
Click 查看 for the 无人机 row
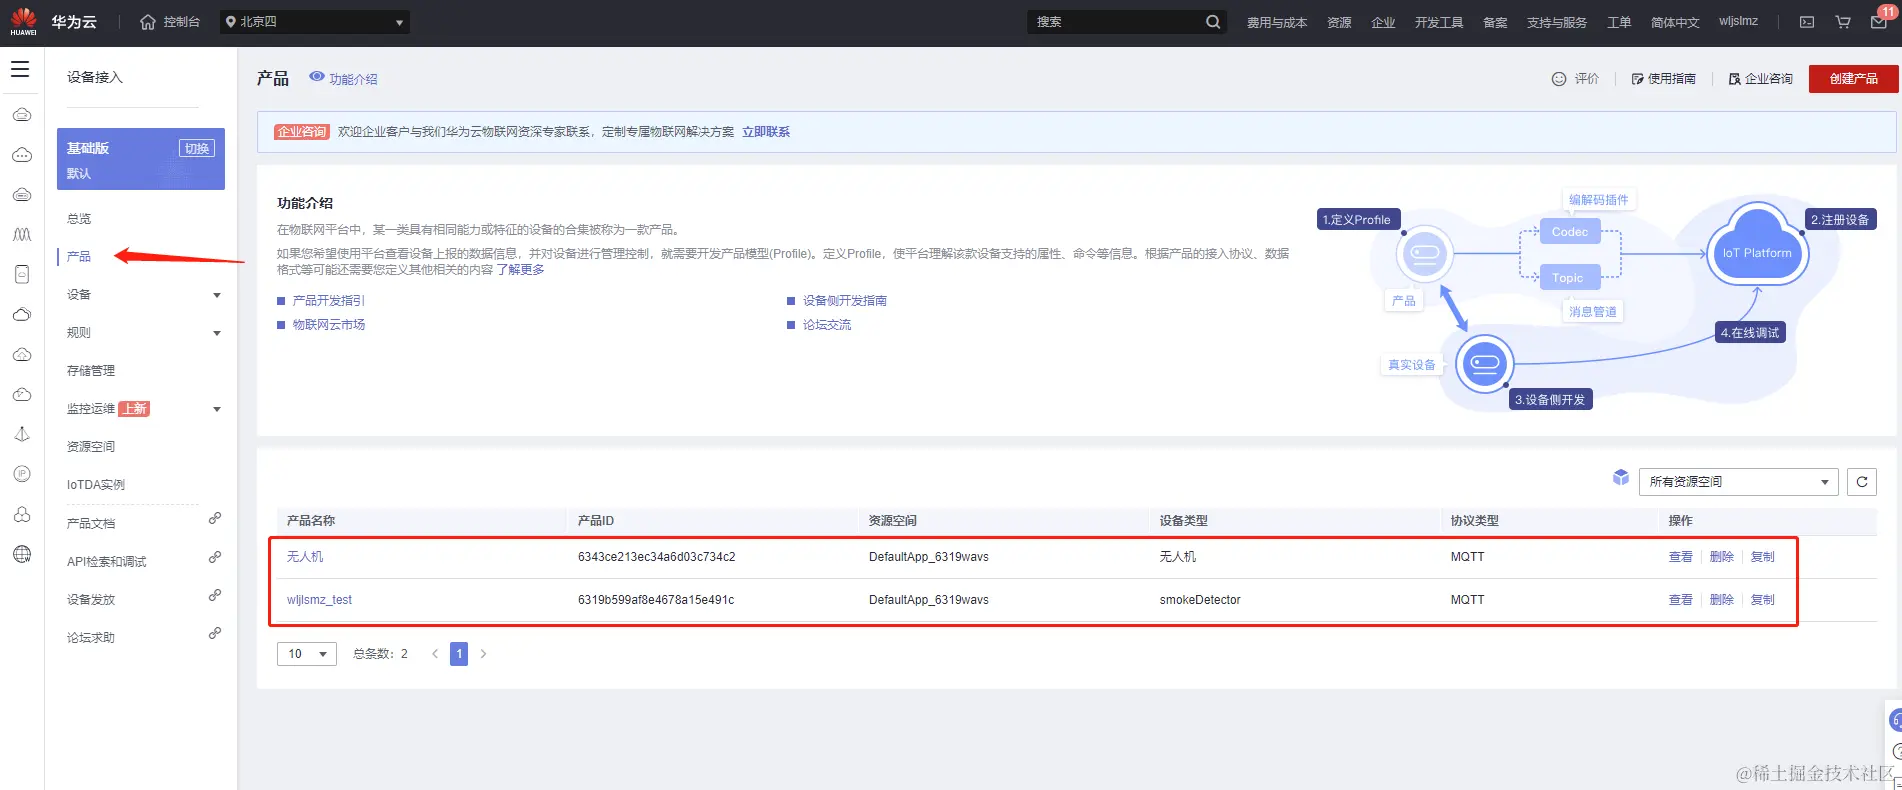click(x=1681, y=557)
